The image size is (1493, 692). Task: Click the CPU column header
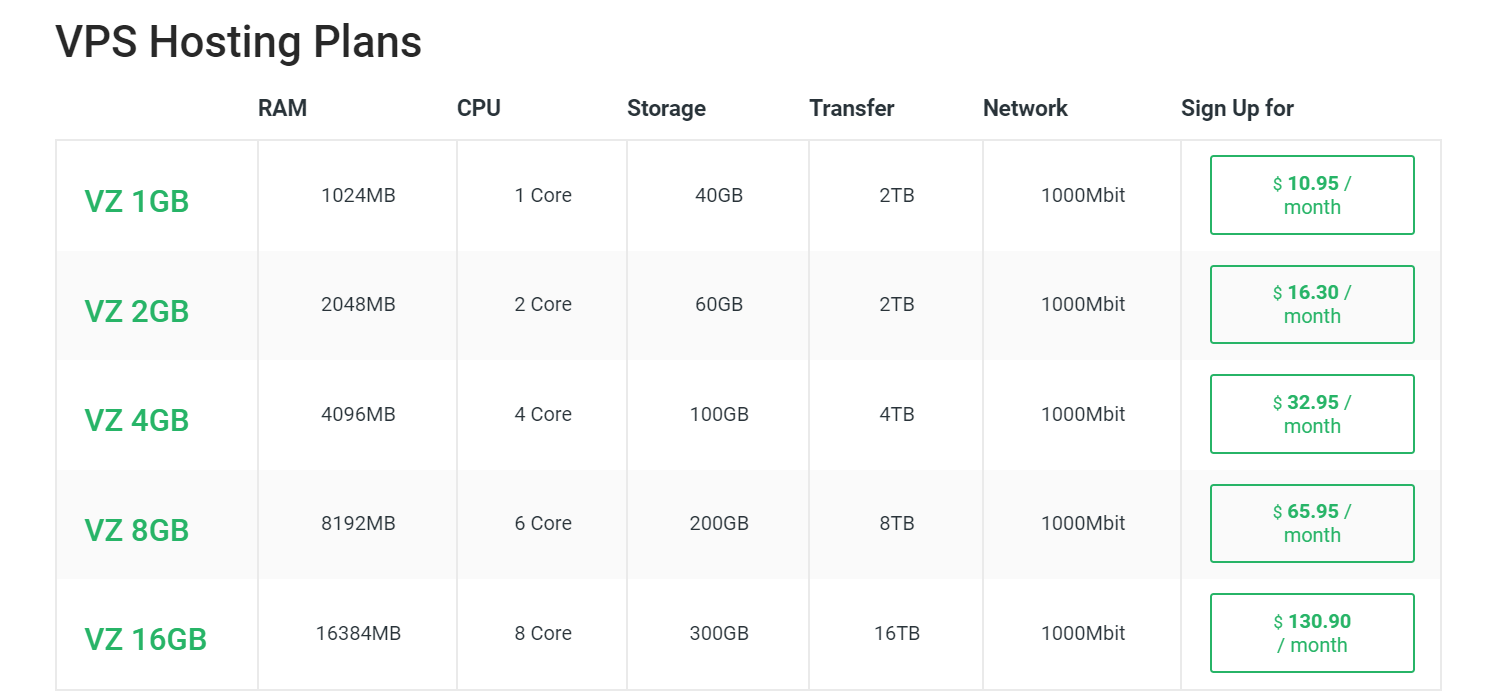tap(478, 108)
